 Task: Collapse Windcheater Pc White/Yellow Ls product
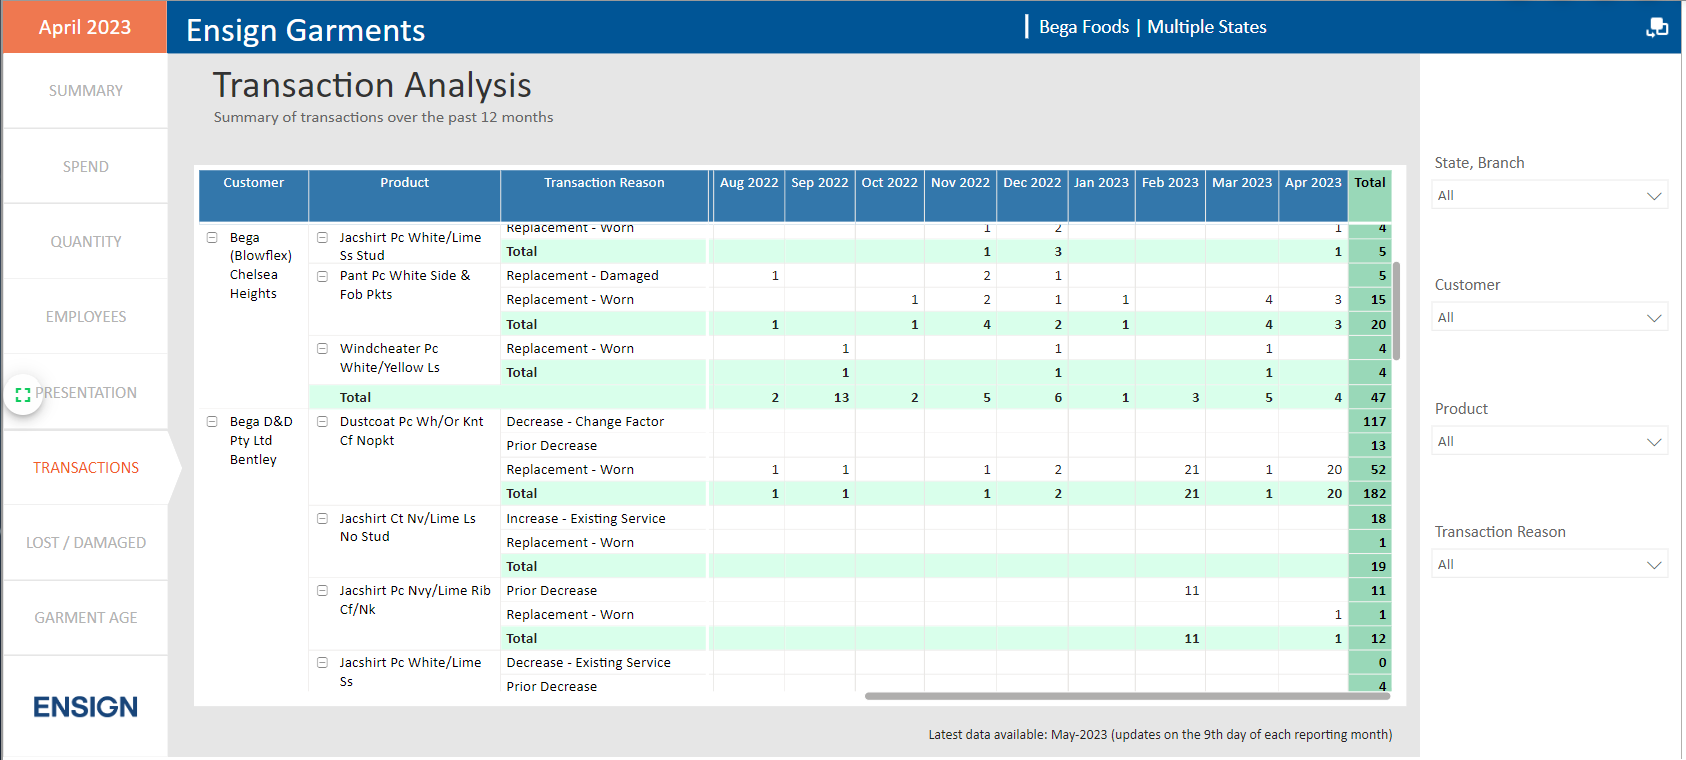(x=323, y=349)
